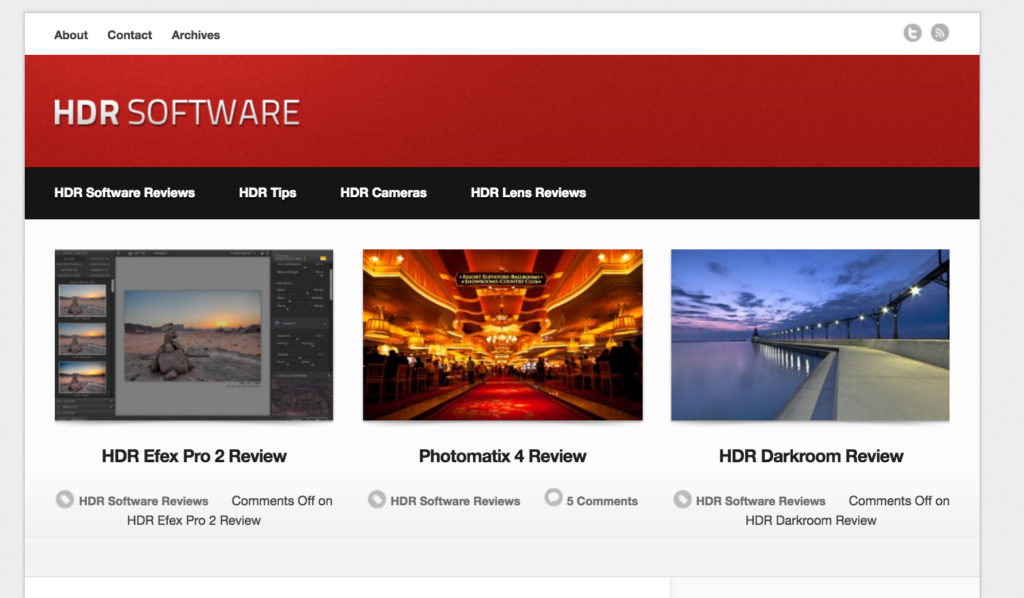
Task: Select HDR Software Reviews in the black navigation bar
Action: 125,193
